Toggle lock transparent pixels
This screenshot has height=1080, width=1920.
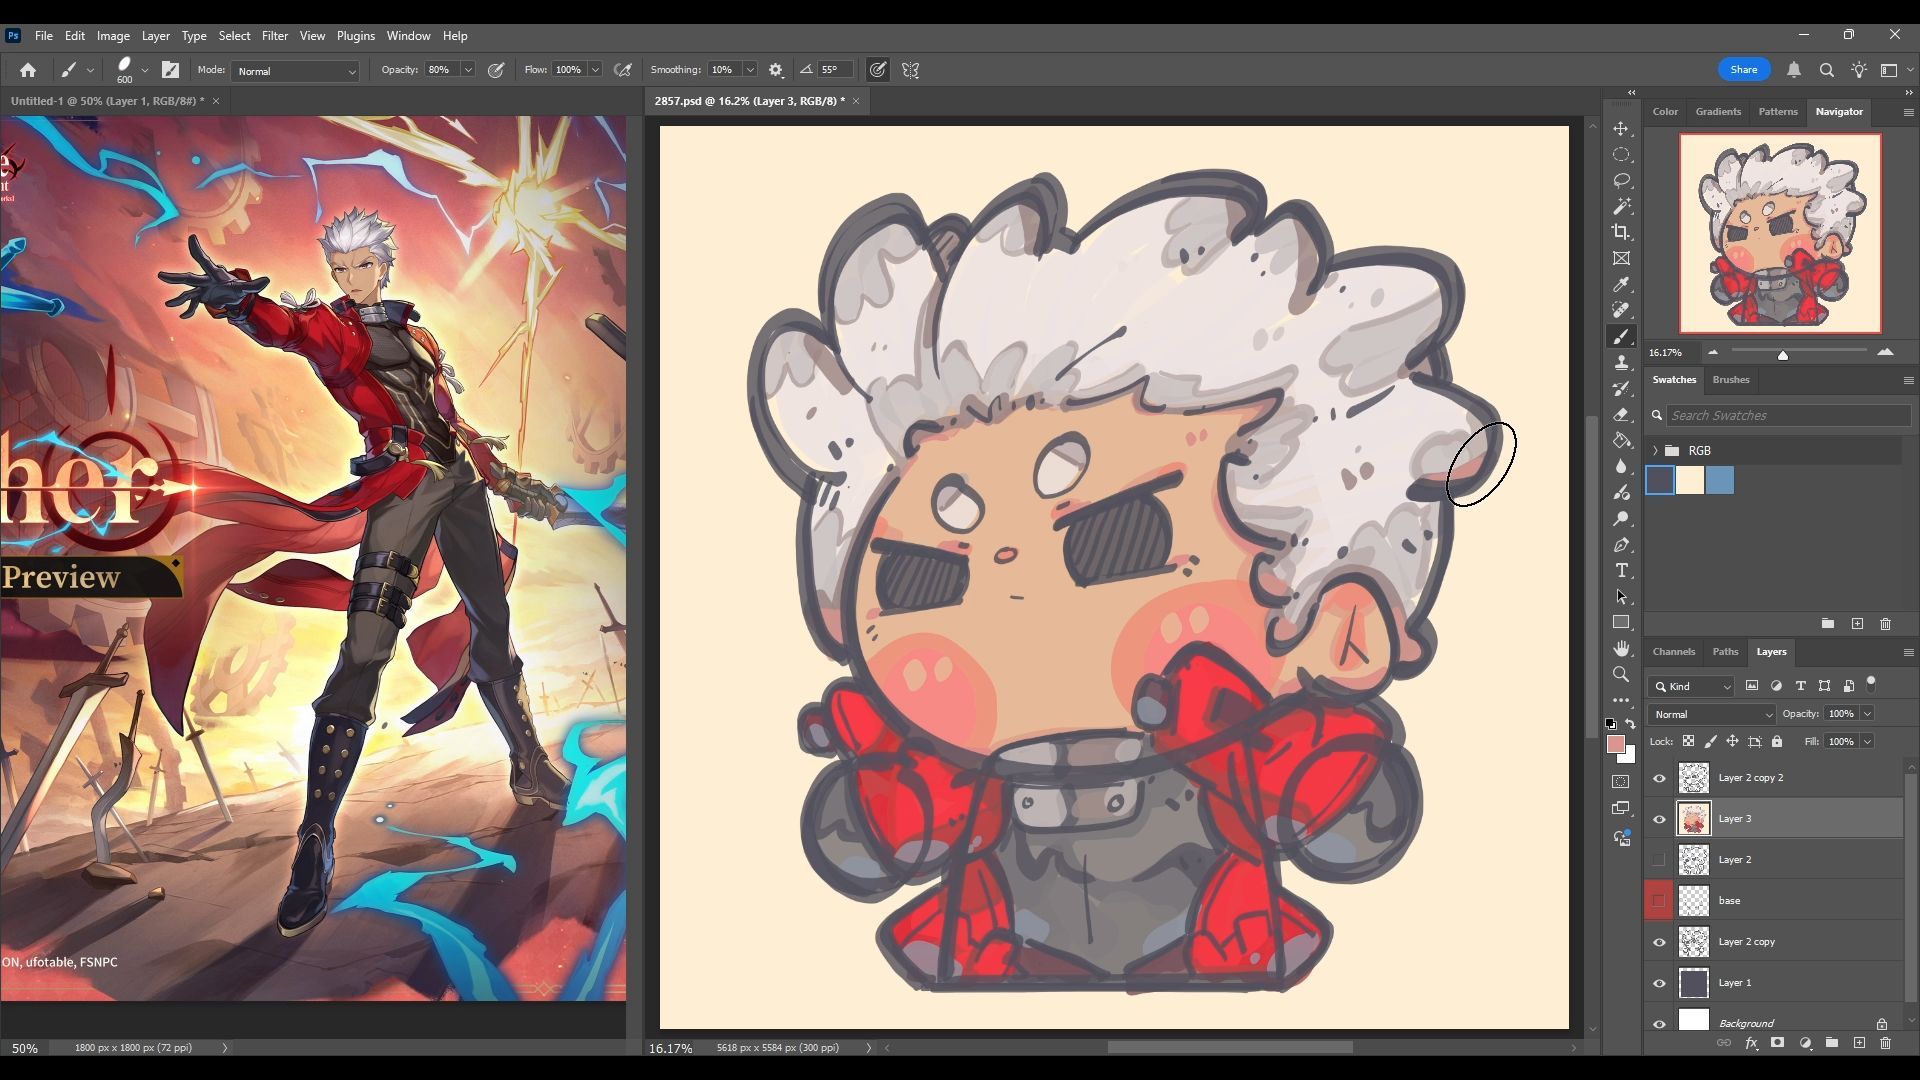point(1688,741)
